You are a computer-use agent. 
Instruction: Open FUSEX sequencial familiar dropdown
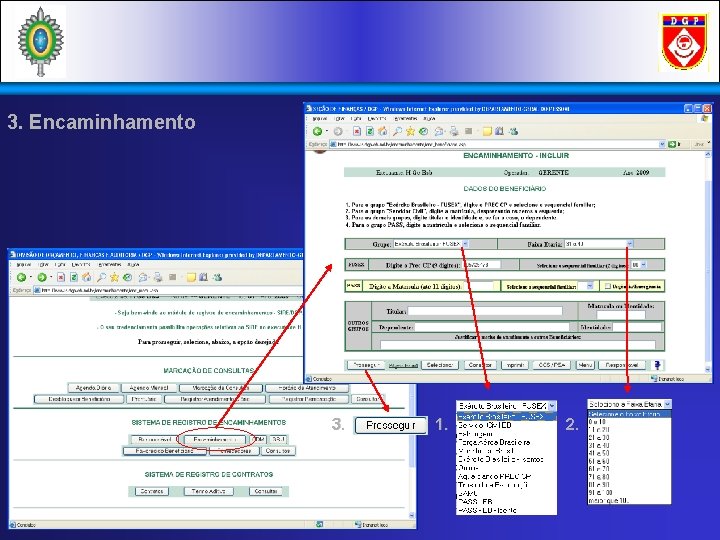pos(643,265)
